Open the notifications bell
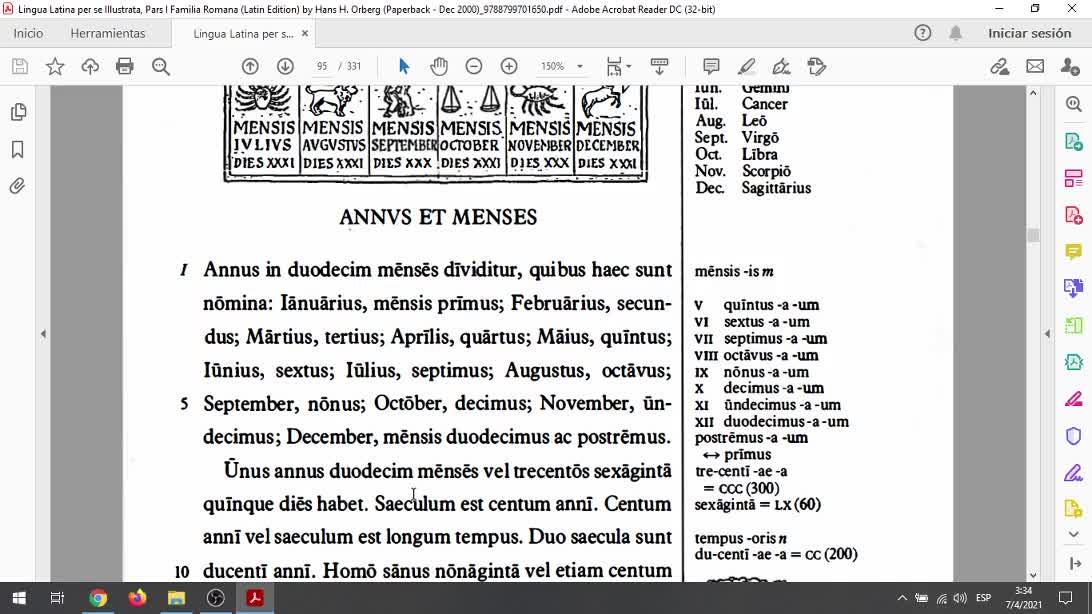Viewport: 1092px width, 614px height. [x=956, y=33]
